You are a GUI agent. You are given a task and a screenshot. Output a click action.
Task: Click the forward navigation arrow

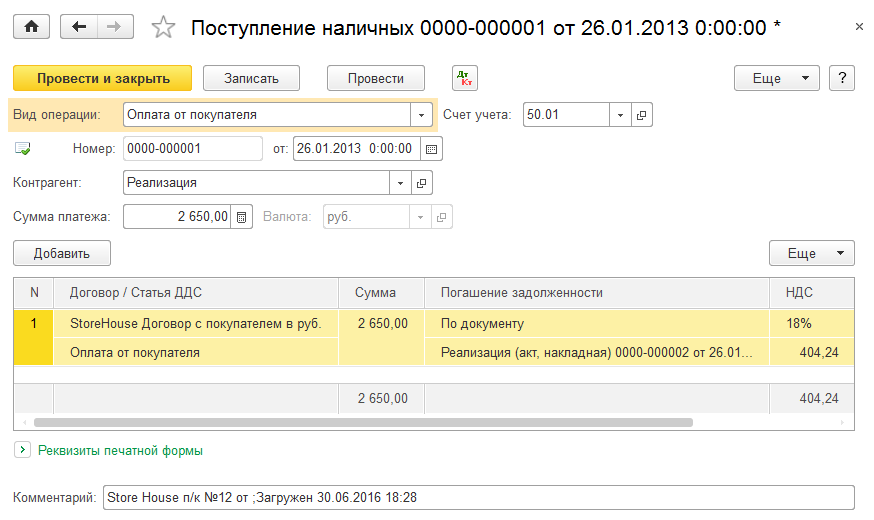coord(115,27)
